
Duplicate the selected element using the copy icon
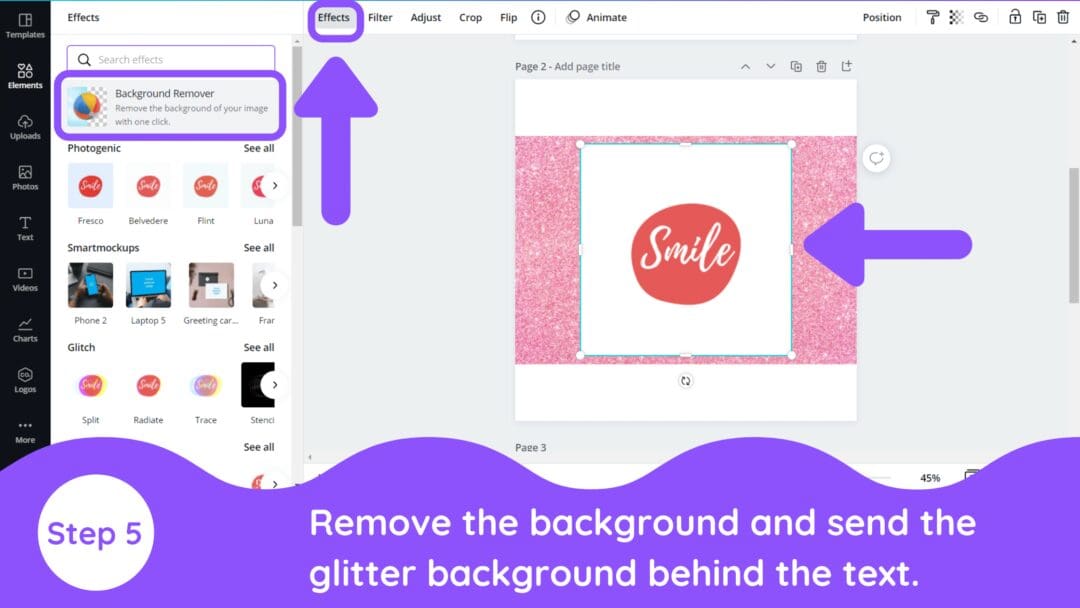click(x=1038, y=17)
